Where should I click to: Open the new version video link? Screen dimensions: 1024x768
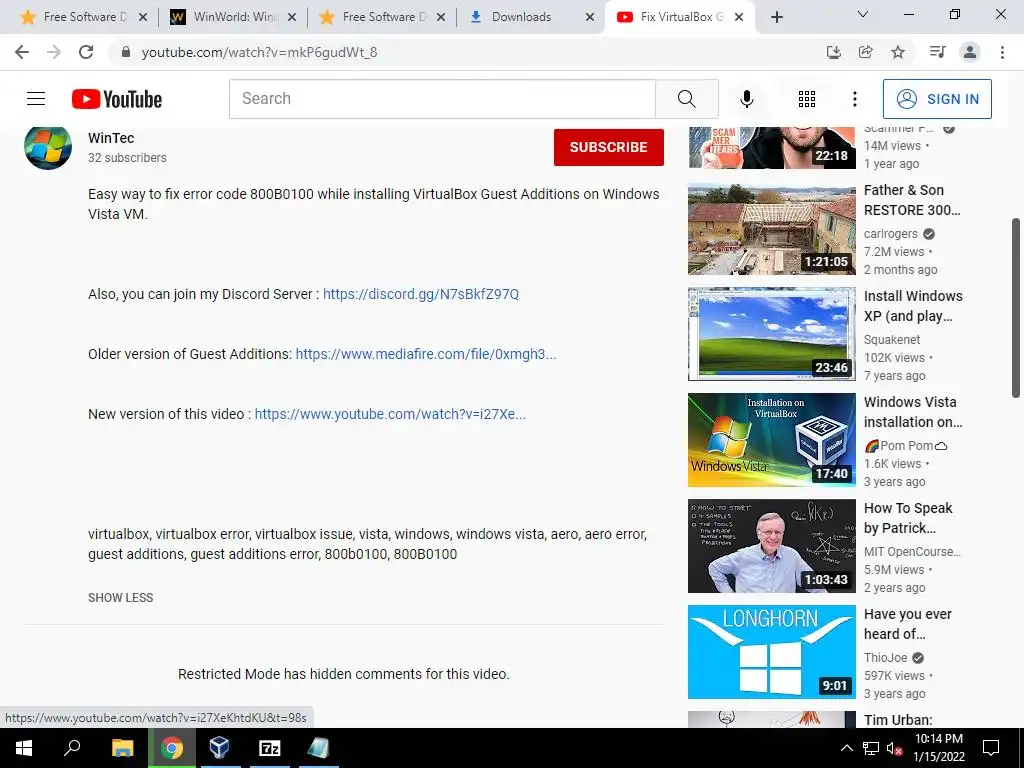tap(390, 414)
